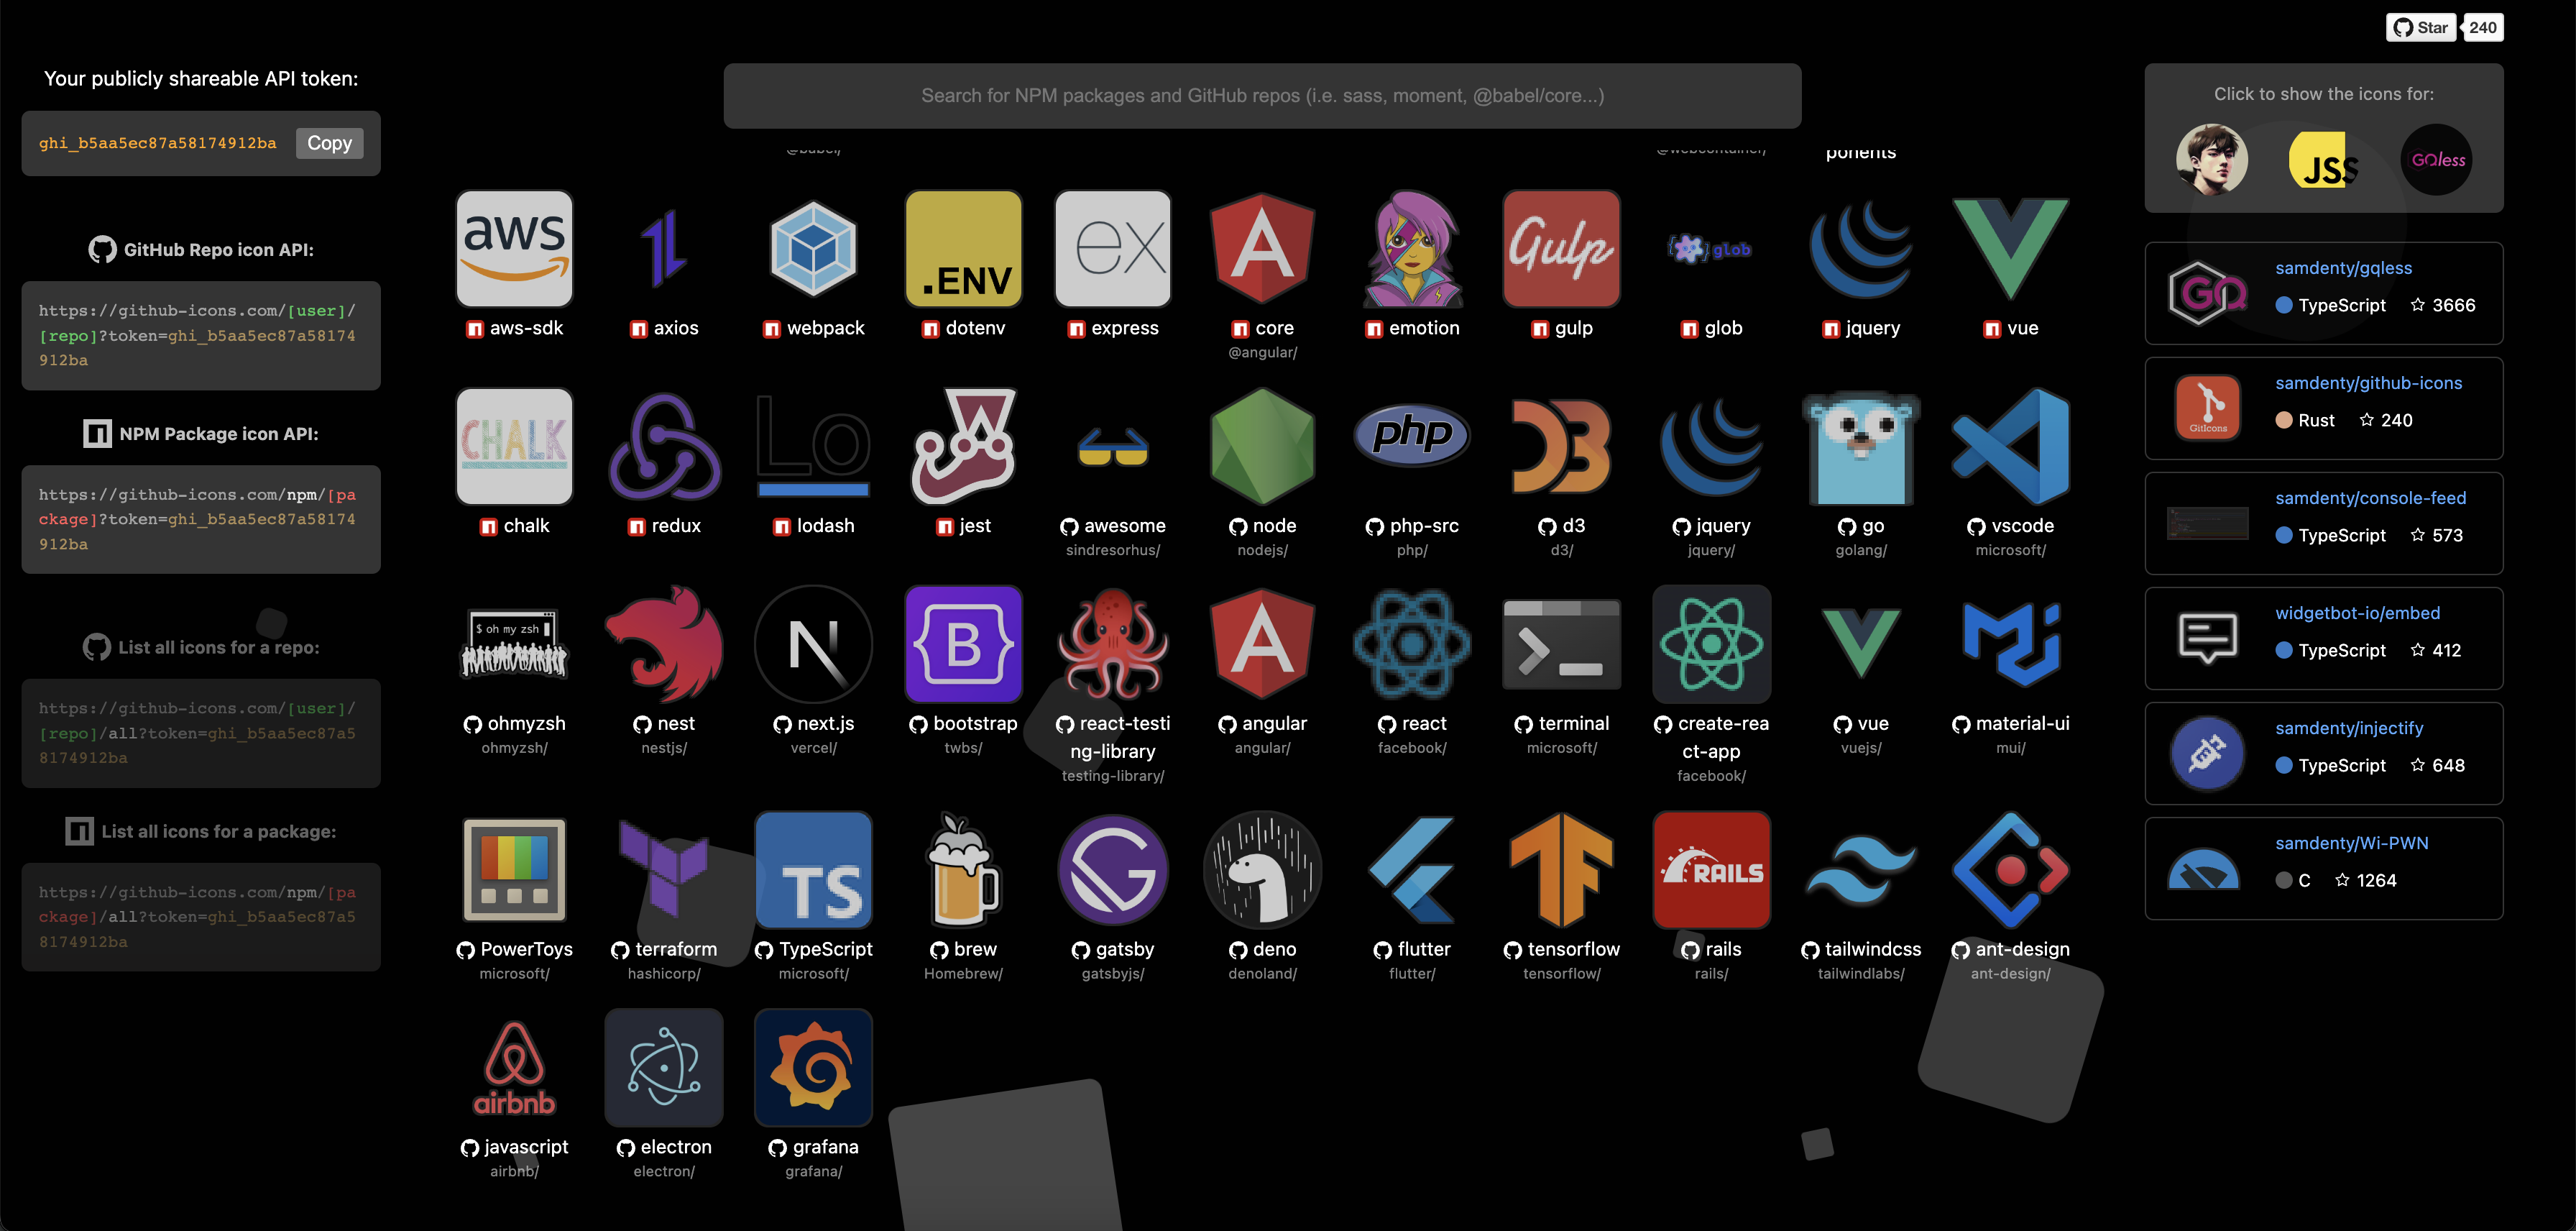Click the flutter icon
Image resolution: width=2576 pixels, height=1231 pixels.
(1412, 870)
